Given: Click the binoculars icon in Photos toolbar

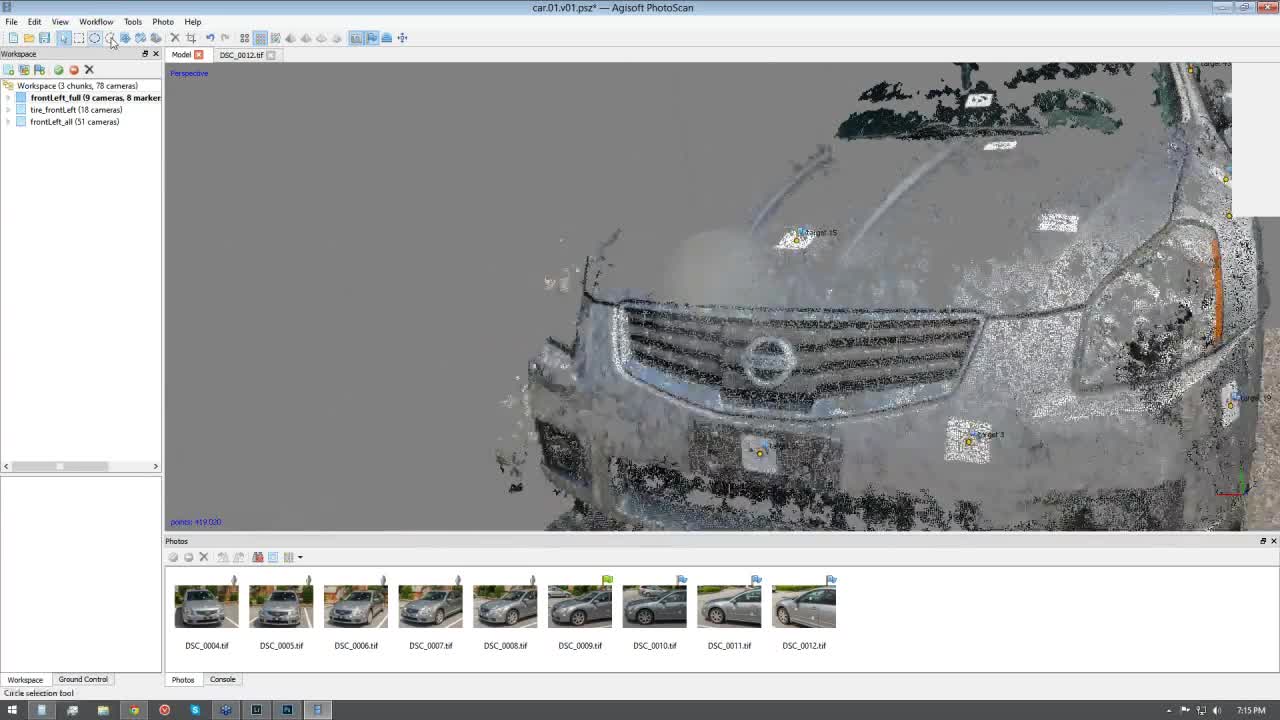Looking at the screenshot, I should point(257,558).
